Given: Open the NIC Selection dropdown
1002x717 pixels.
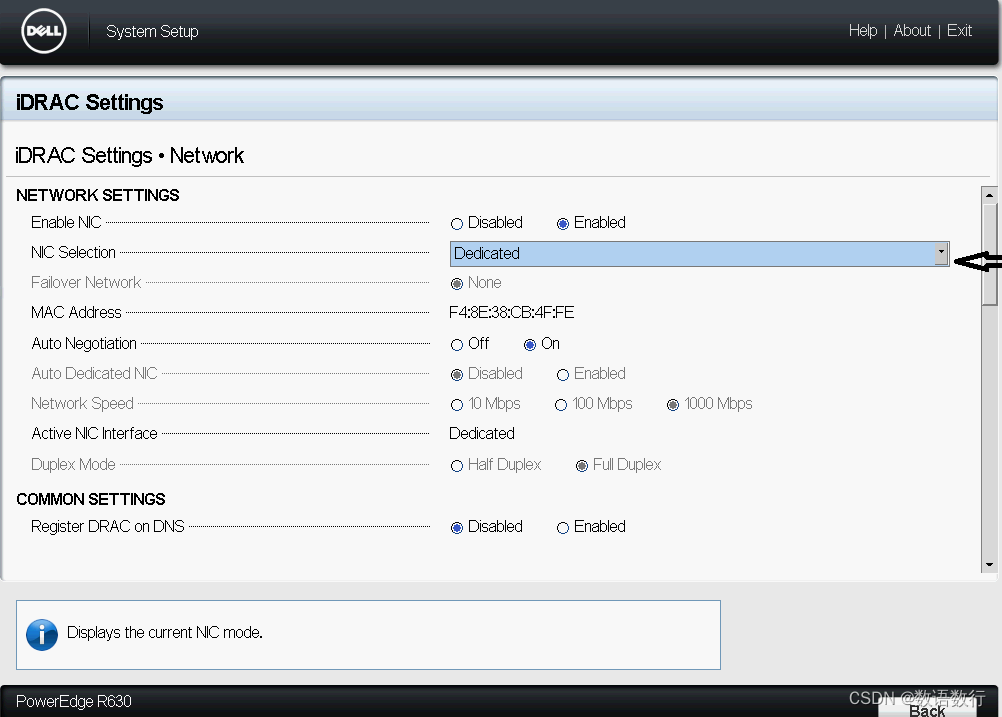Looking at the screenshot, I should pos(699,254).
